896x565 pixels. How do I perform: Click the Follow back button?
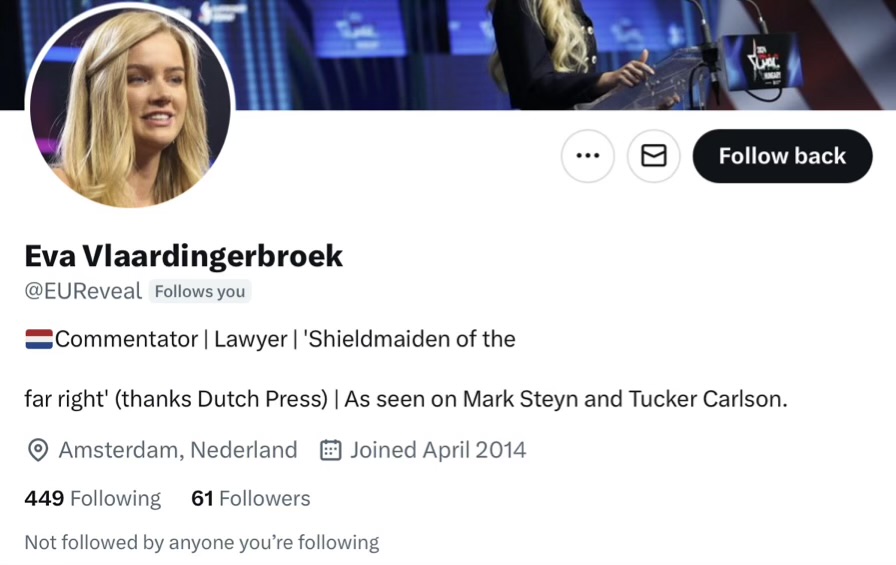[x=782, y=156]
